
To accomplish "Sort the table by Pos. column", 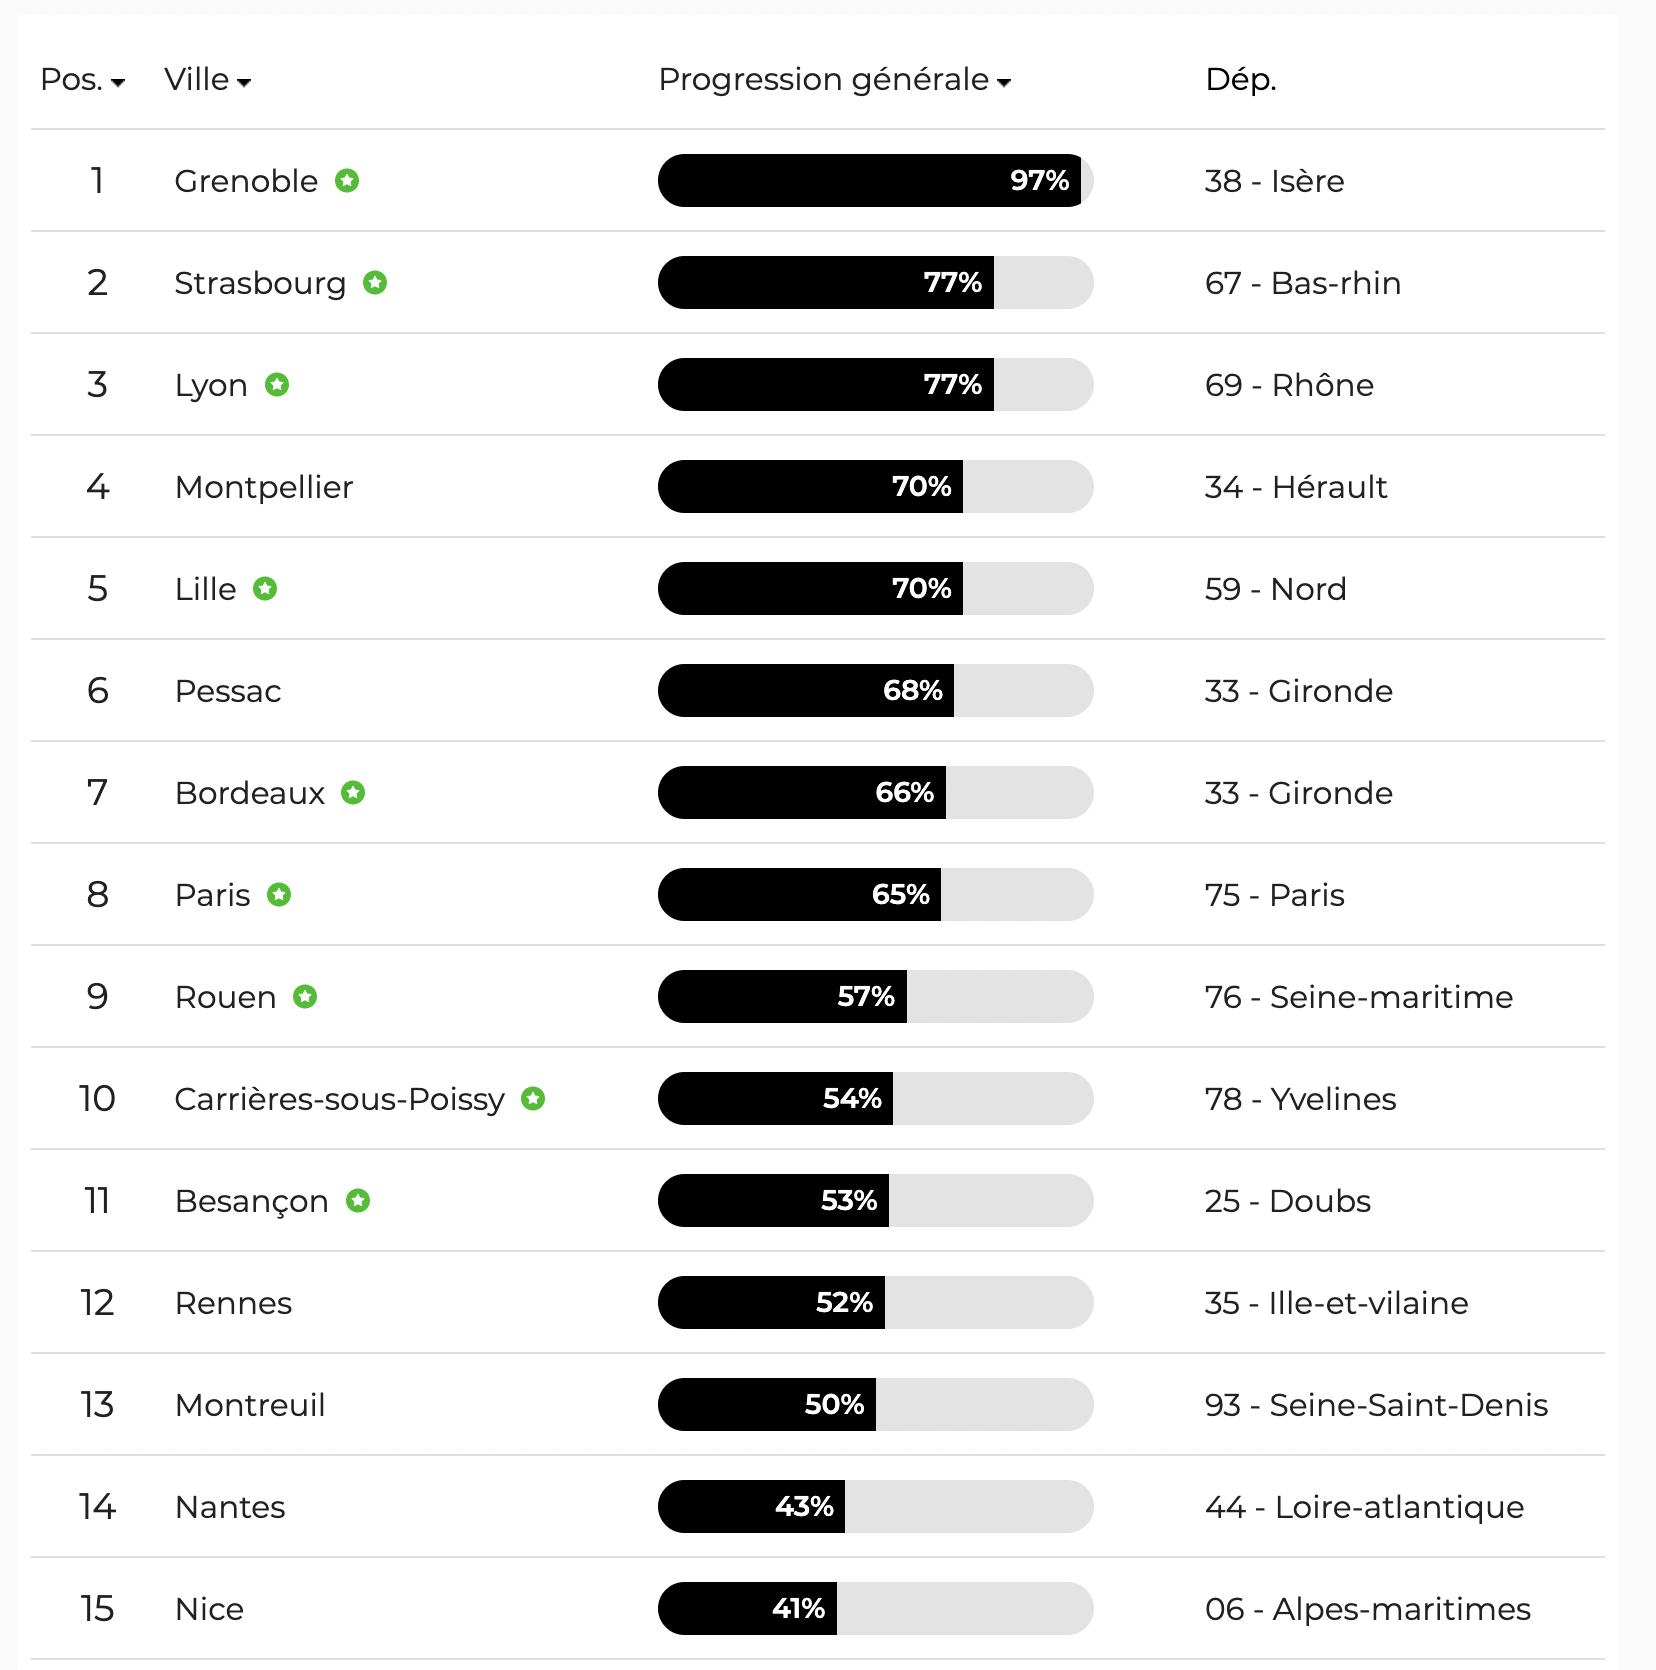I will 82,80.
